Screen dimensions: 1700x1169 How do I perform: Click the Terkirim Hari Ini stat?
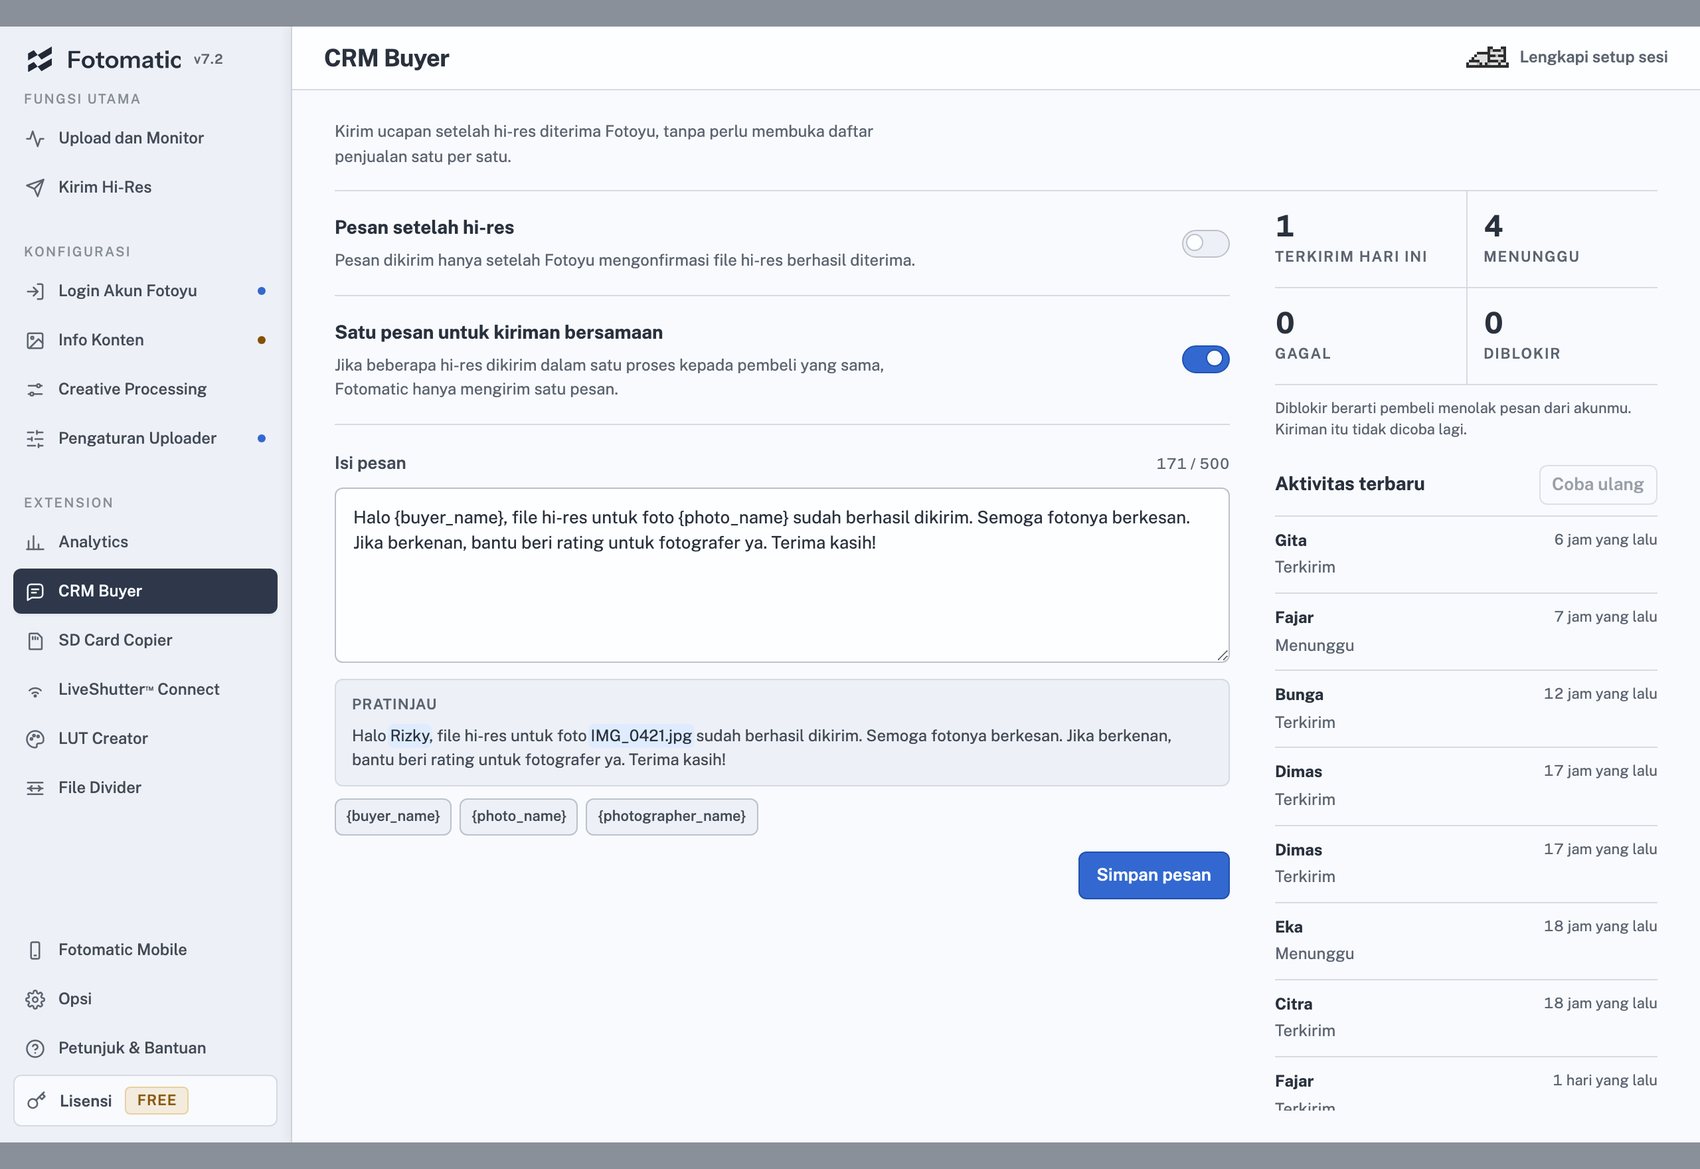click(1370, 239)
